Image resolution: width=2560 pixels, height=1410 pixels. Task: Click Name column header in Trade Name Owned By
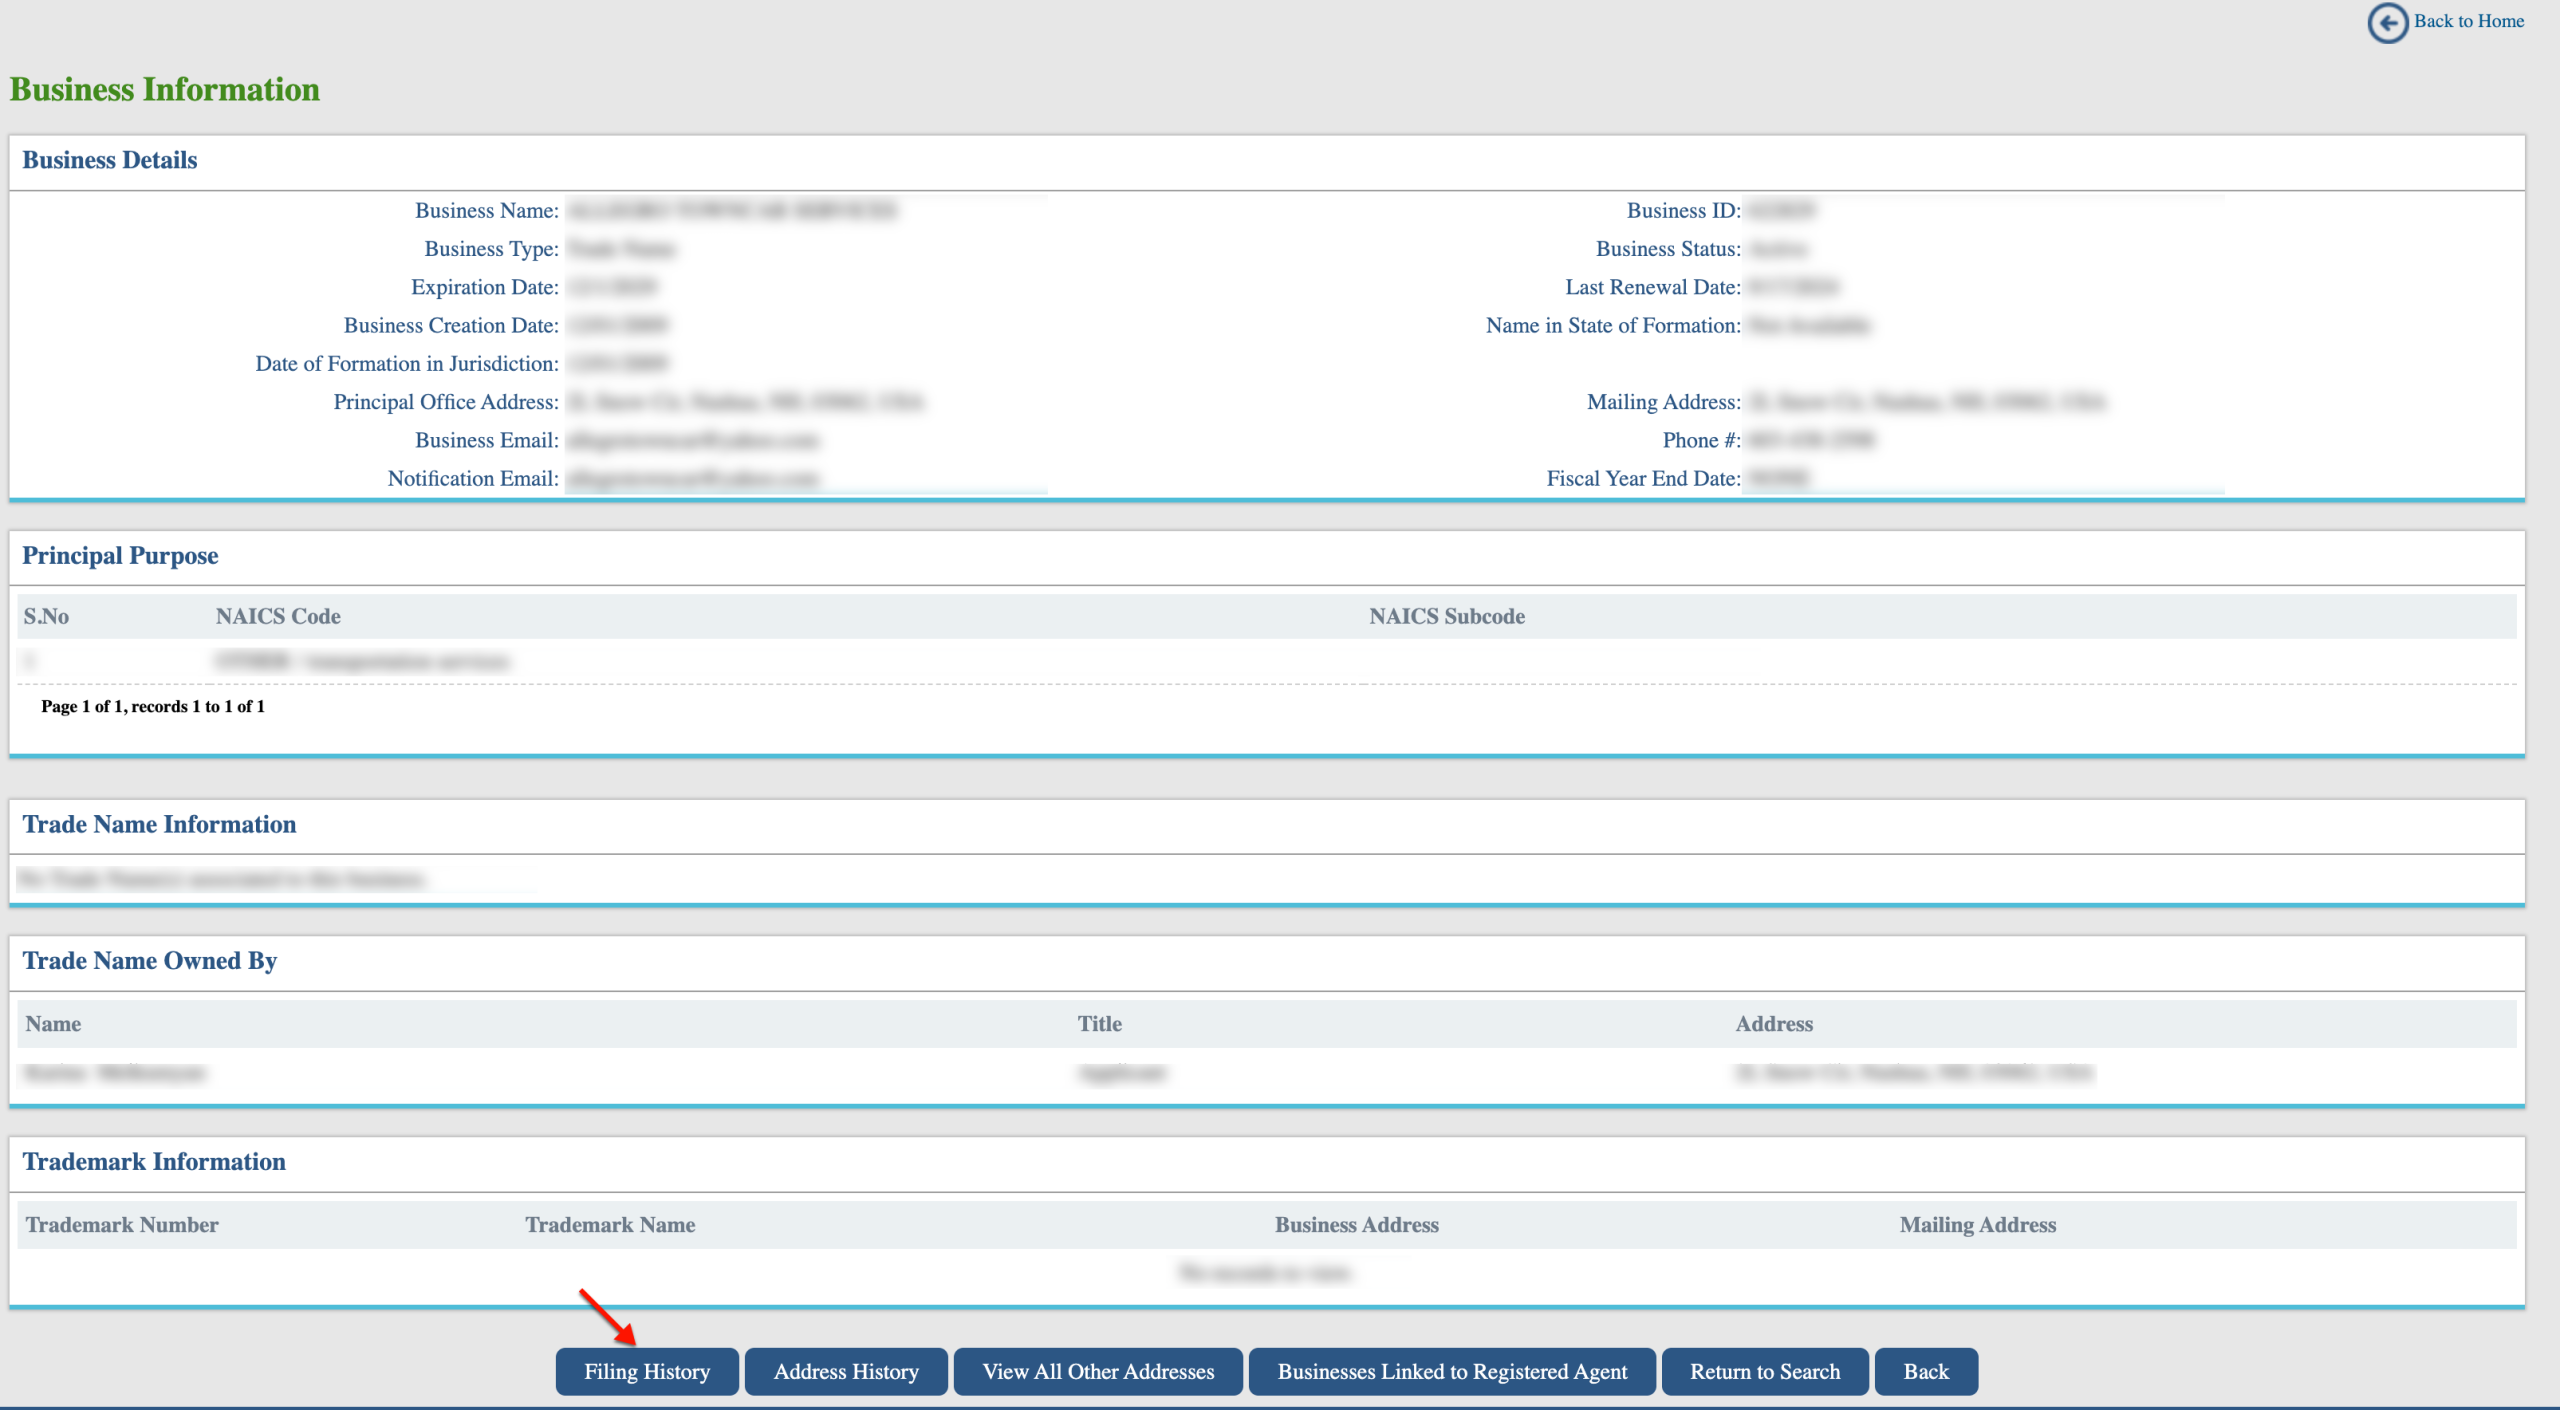point(53,1023)
